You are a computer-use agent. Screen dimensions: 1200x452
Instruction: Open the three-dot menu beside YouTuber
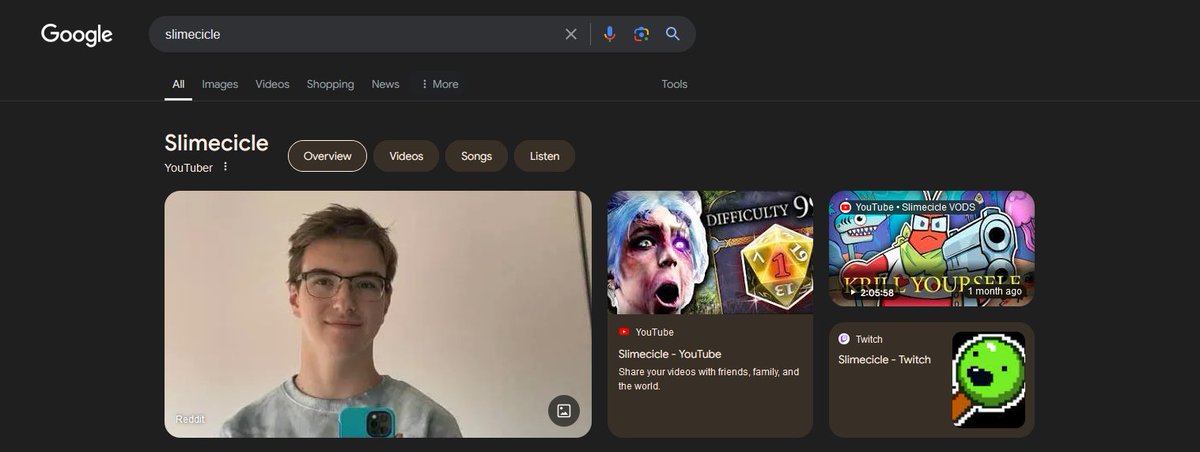pyautogui.click(x=225, y=167)
